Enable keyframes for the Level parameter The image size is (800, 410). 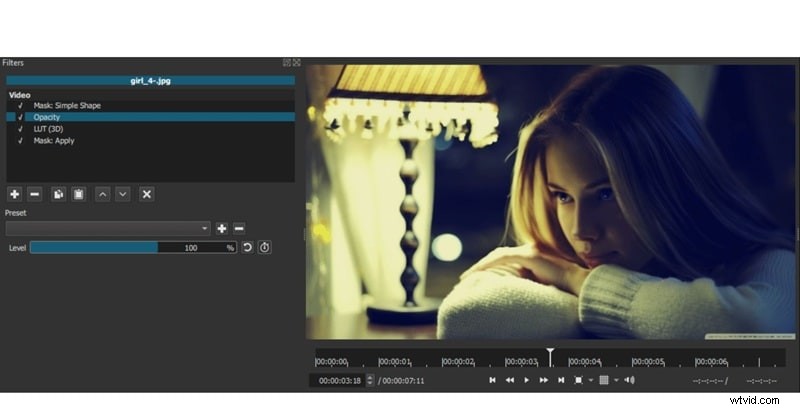click(x=264, y=247)
